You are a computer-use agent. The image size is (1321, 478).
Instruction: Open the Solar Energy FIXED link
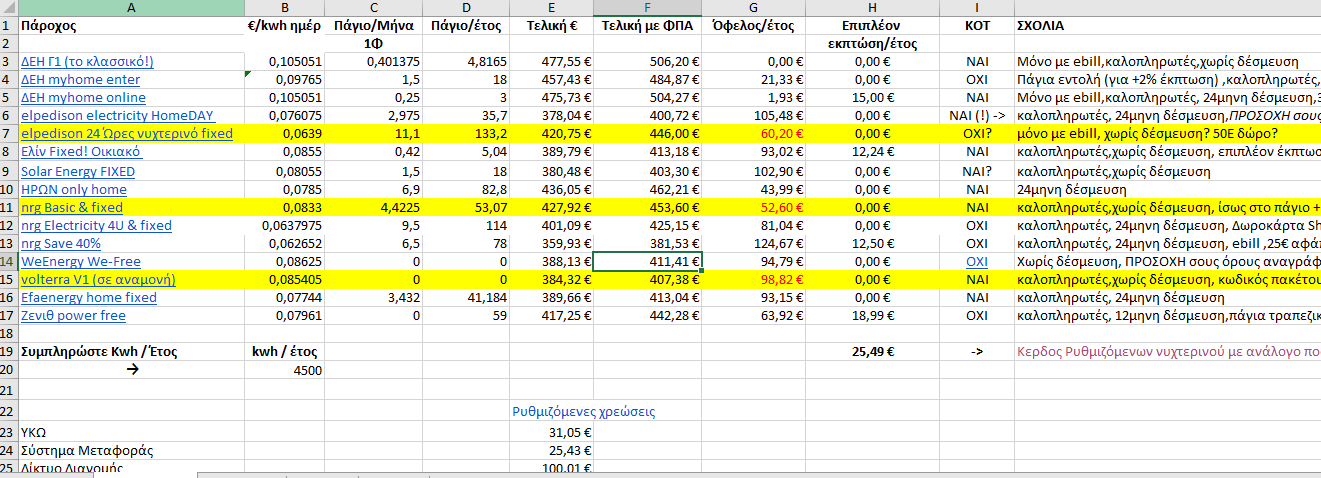78,172
